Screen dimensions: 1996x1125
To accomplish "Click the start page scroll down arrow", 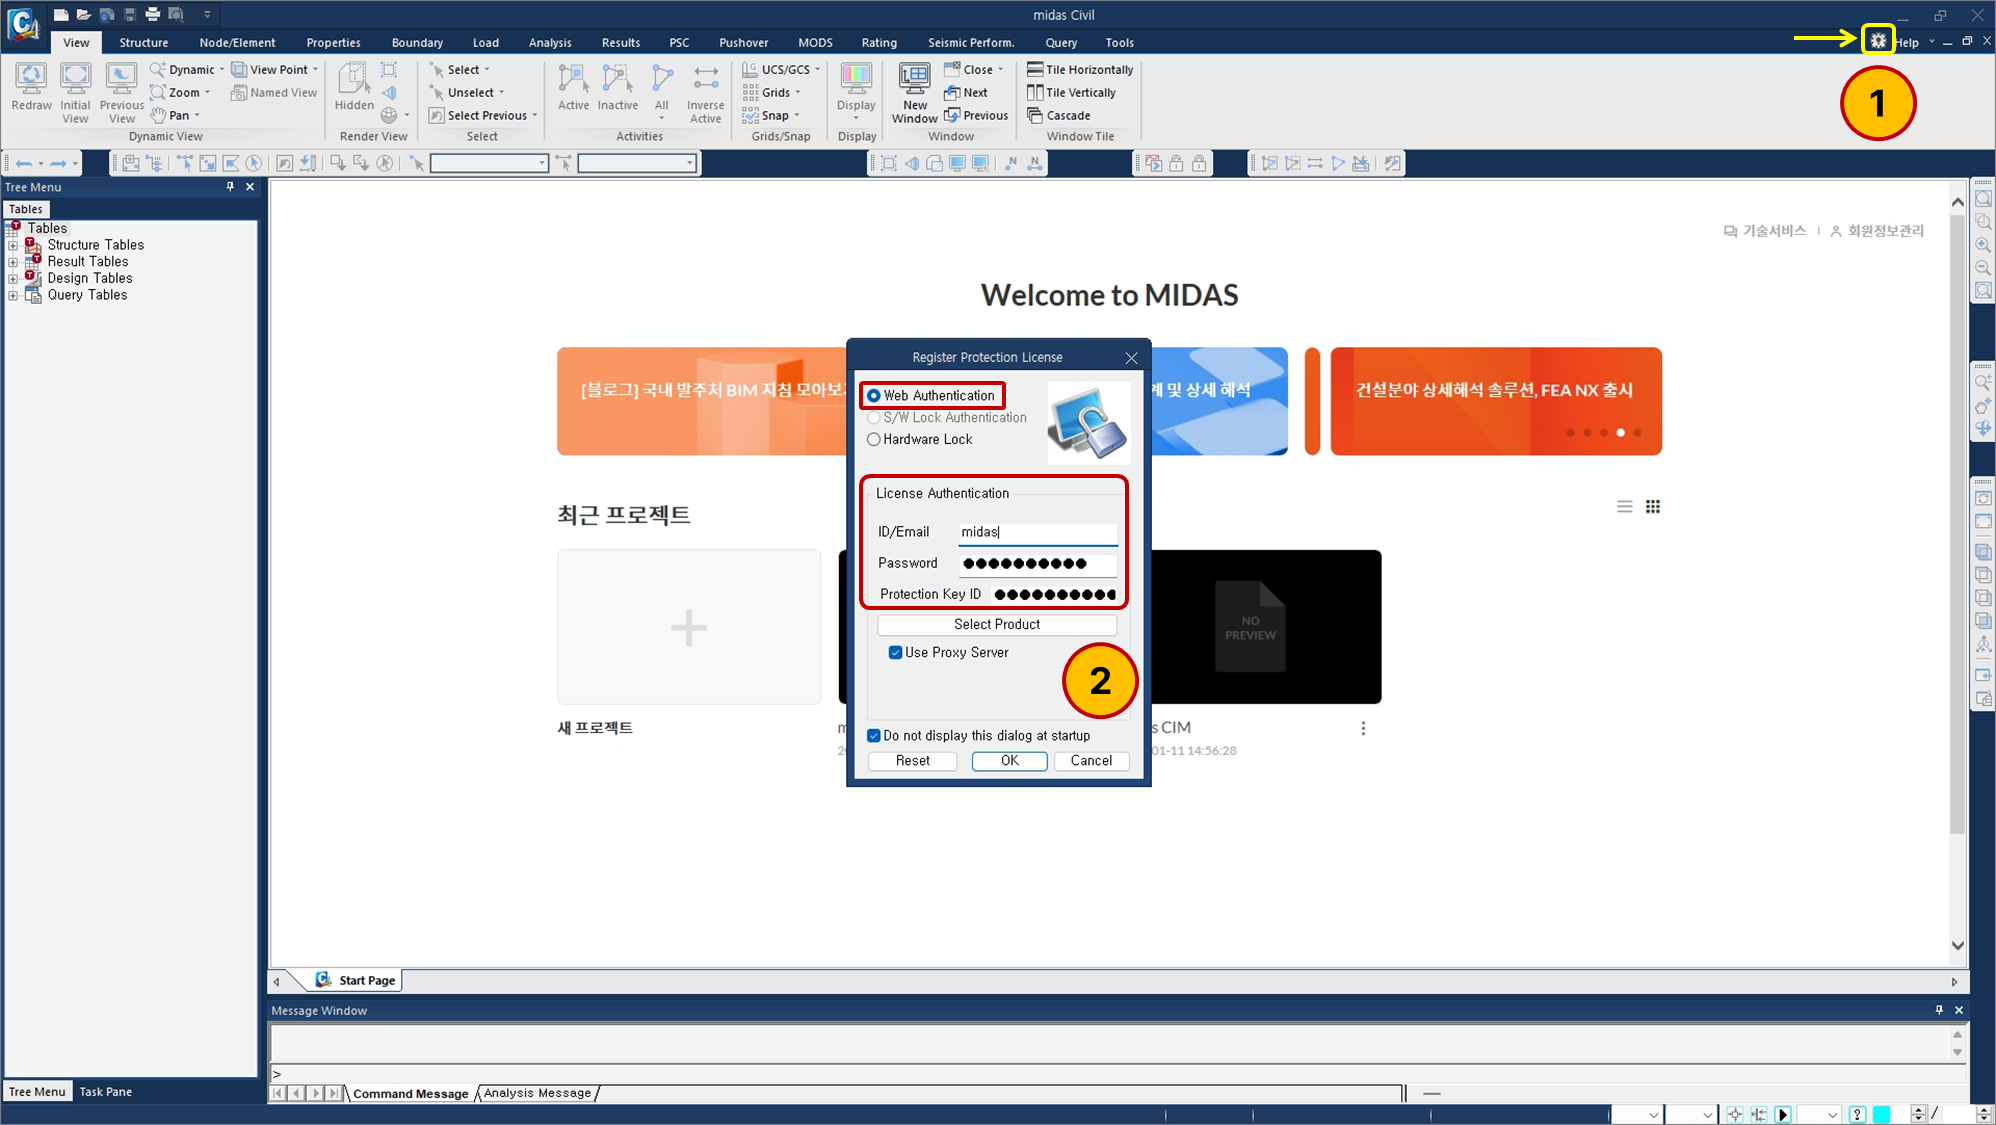I will [x=1957, y=946].
